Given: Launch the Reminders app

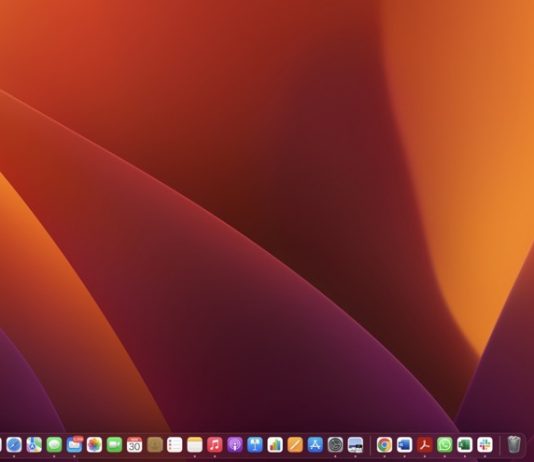Looking at the screenshot, I should click(x=175, y=445).
